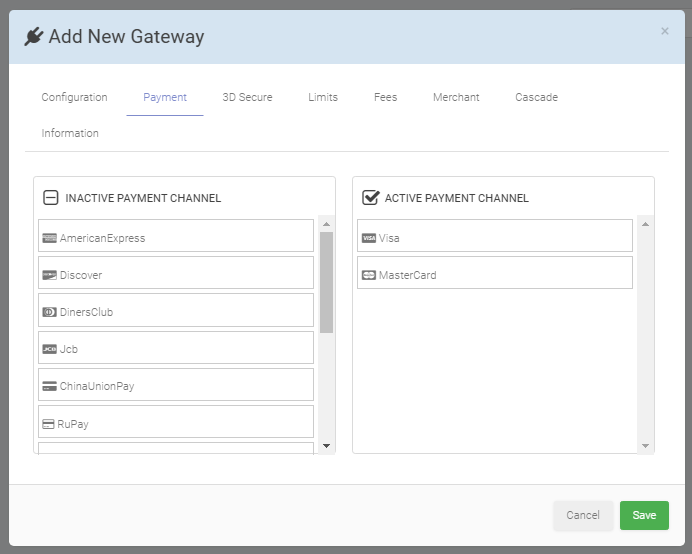692x554 pixels.
Task: Click the Visa card icon
Action: (x=369, y=238)
